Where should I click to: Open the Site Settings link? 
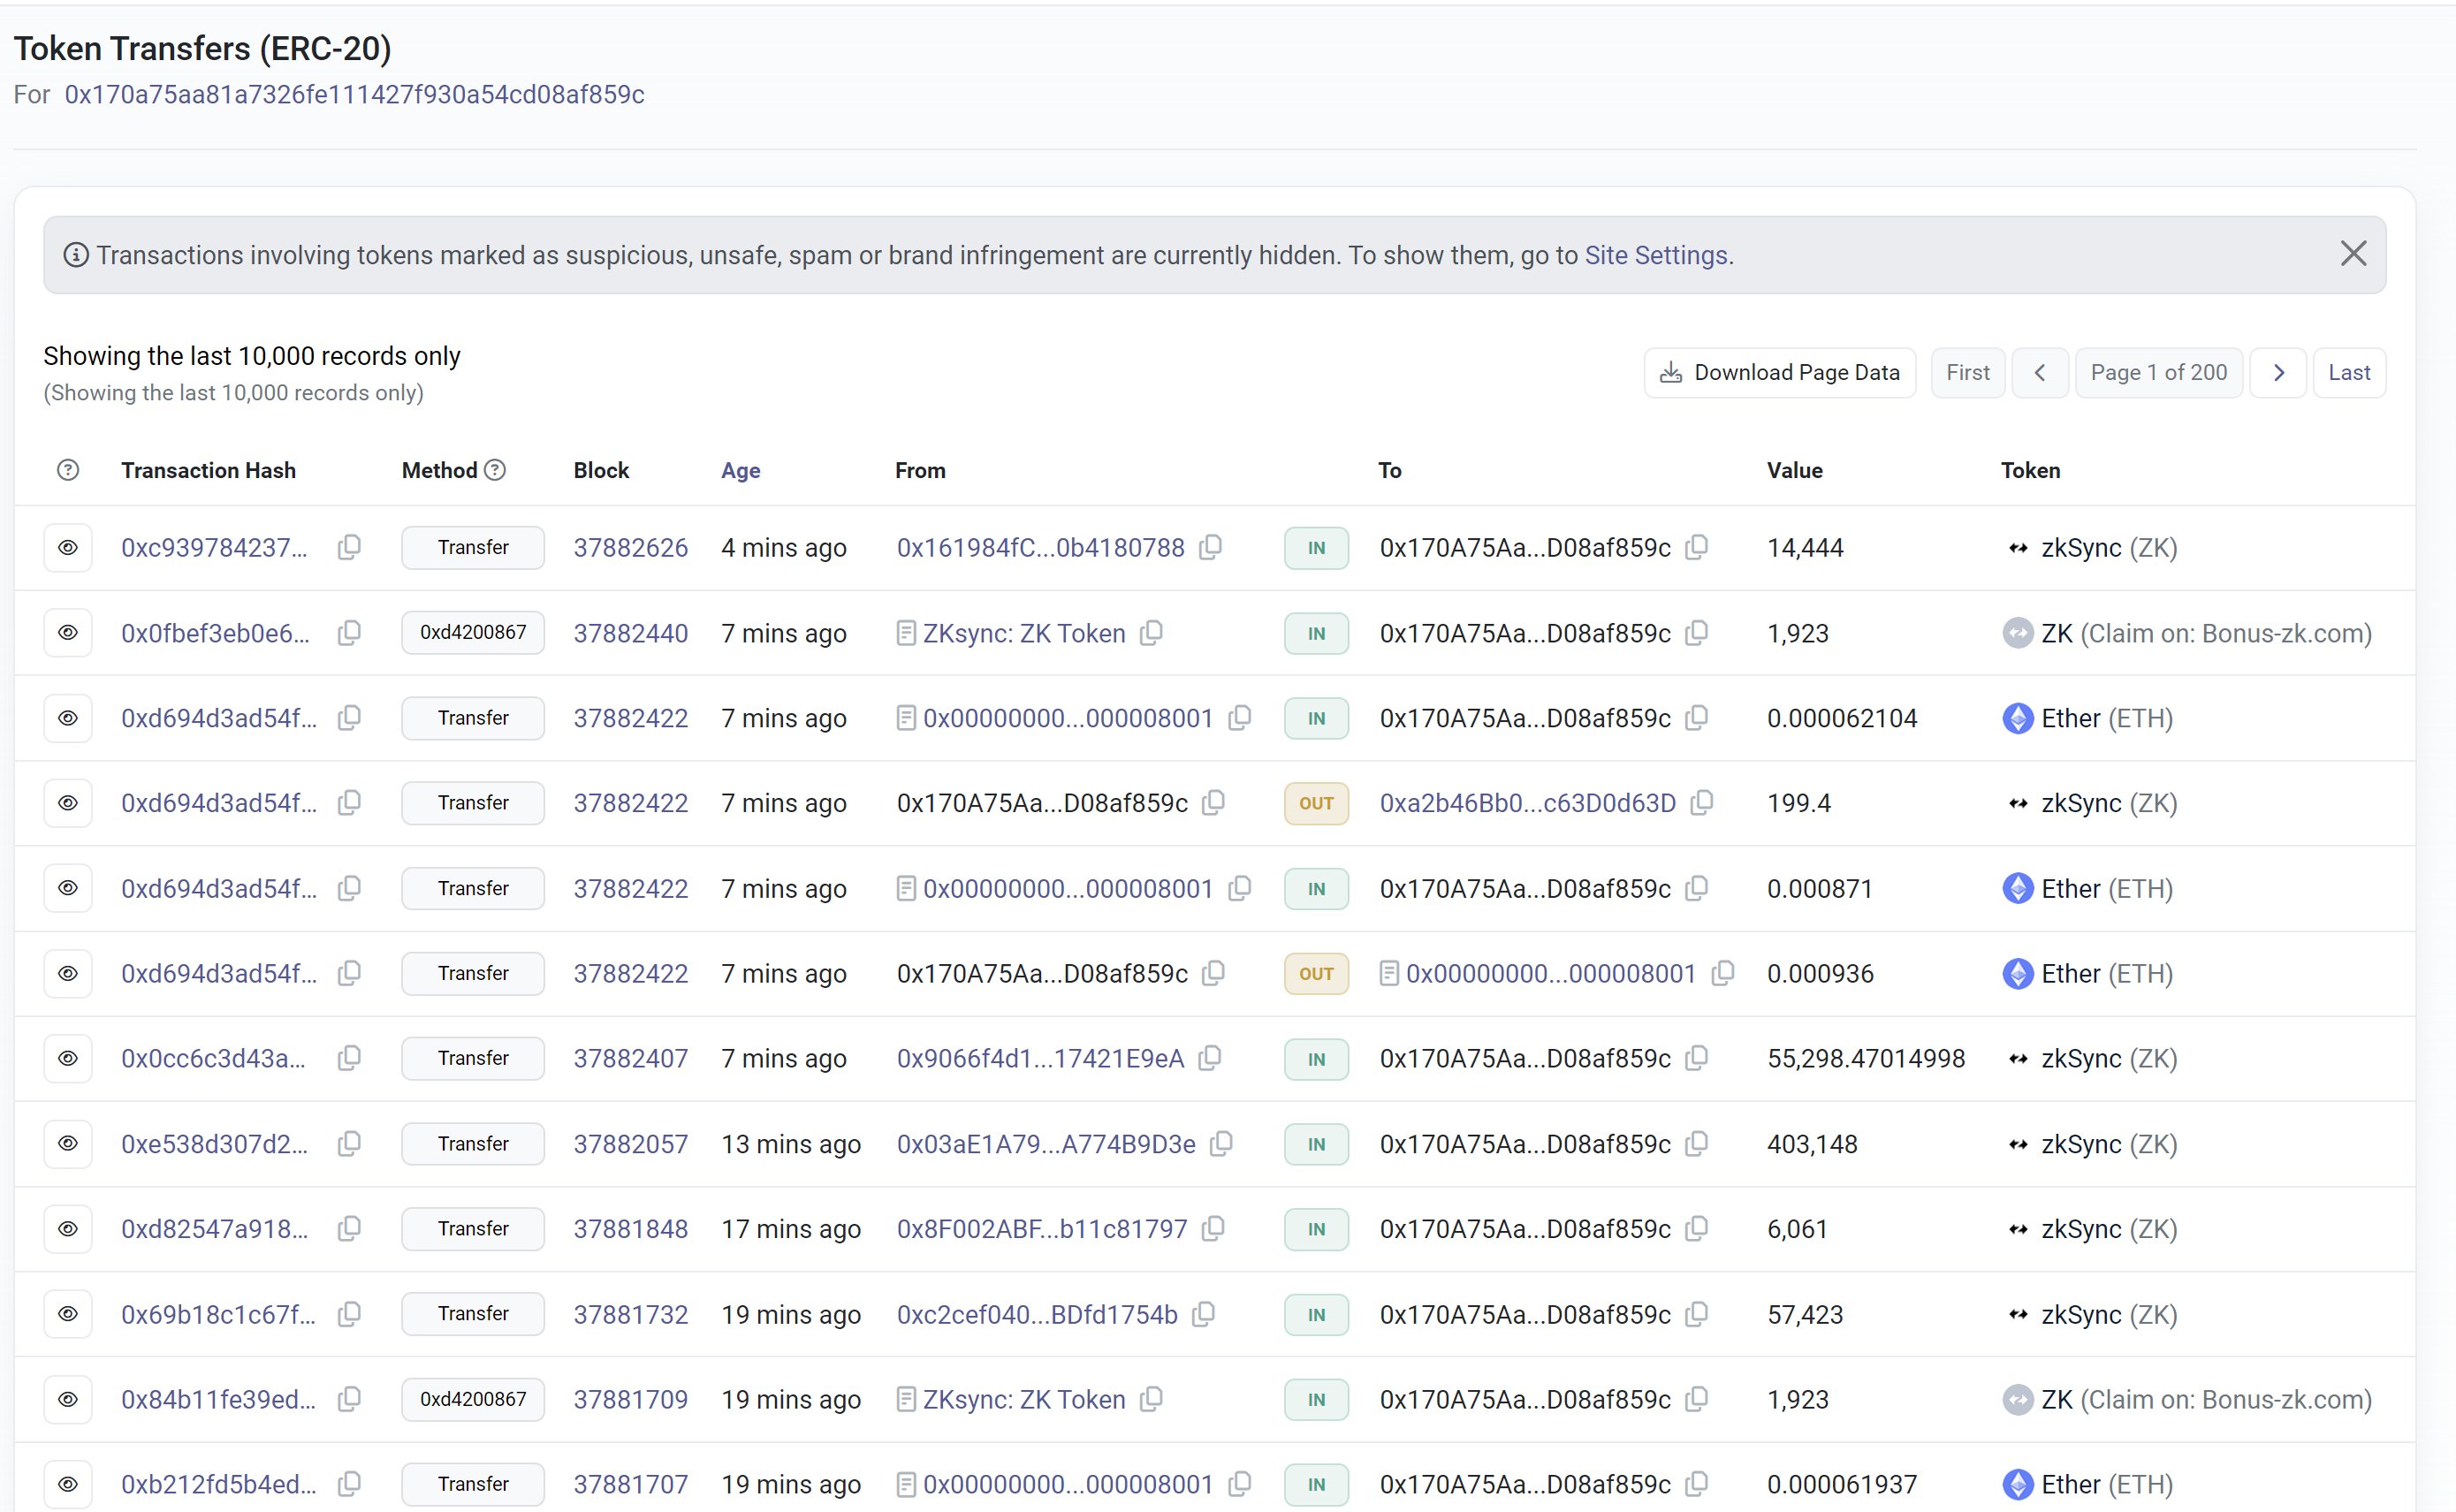[x=1656, y=255]
